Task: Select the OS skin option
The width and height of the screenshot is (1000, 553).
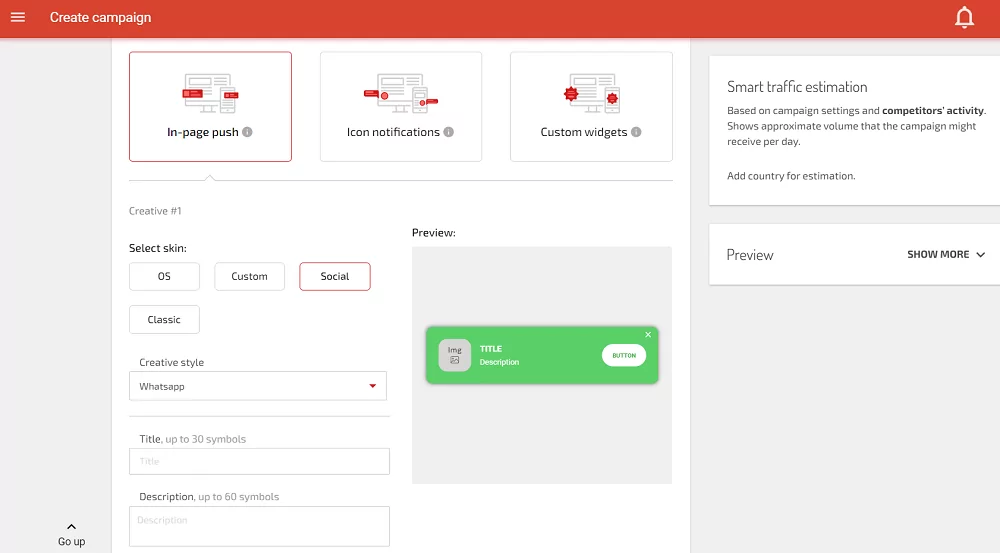Action: pyautogui.click(x=164, y=276)
